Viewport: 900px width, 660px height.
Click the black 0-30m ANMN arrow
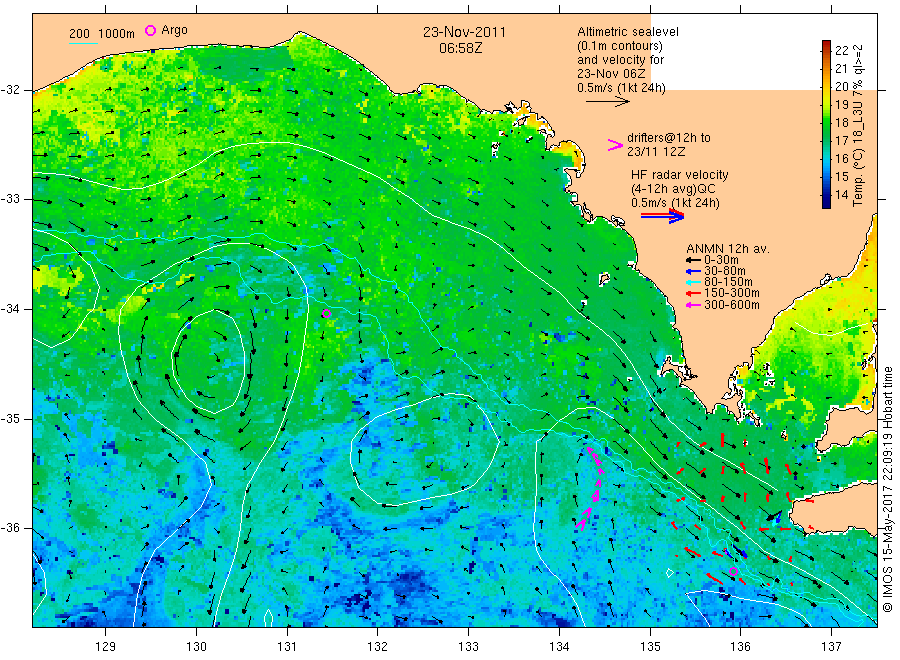693,260
